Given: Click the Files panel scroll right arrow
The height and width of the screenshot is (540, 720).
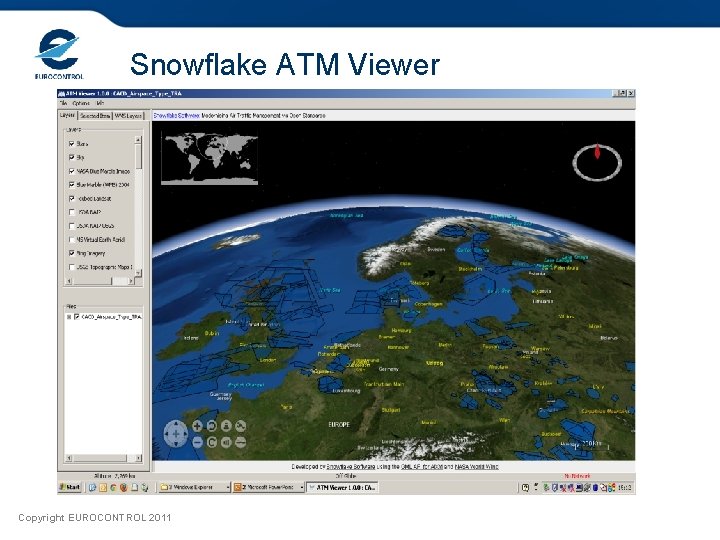Looking at the screenshot, I should [138, 458].
